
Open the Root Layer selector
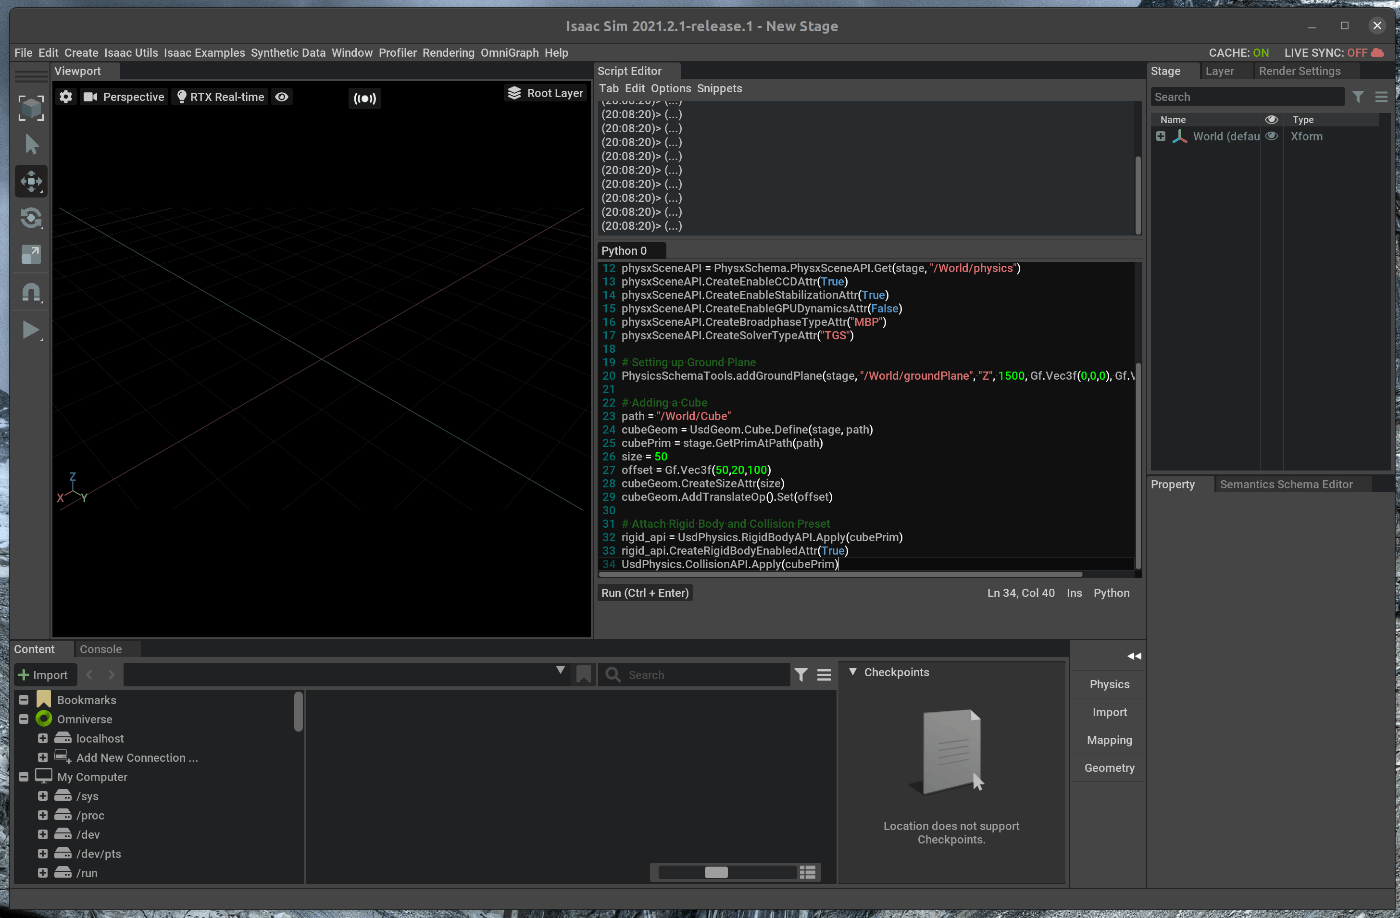pyautogui.click(x=545, y=93)
